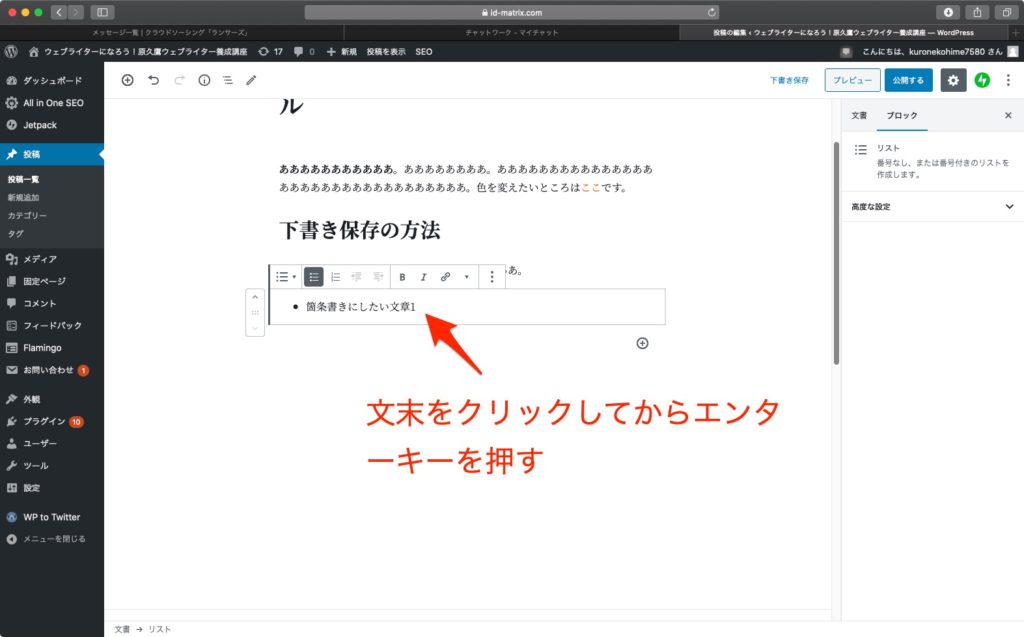The height and width of the screenshot is (637, 1024).
Task: Open the list block type switcher
Action: tap(286, 277)
